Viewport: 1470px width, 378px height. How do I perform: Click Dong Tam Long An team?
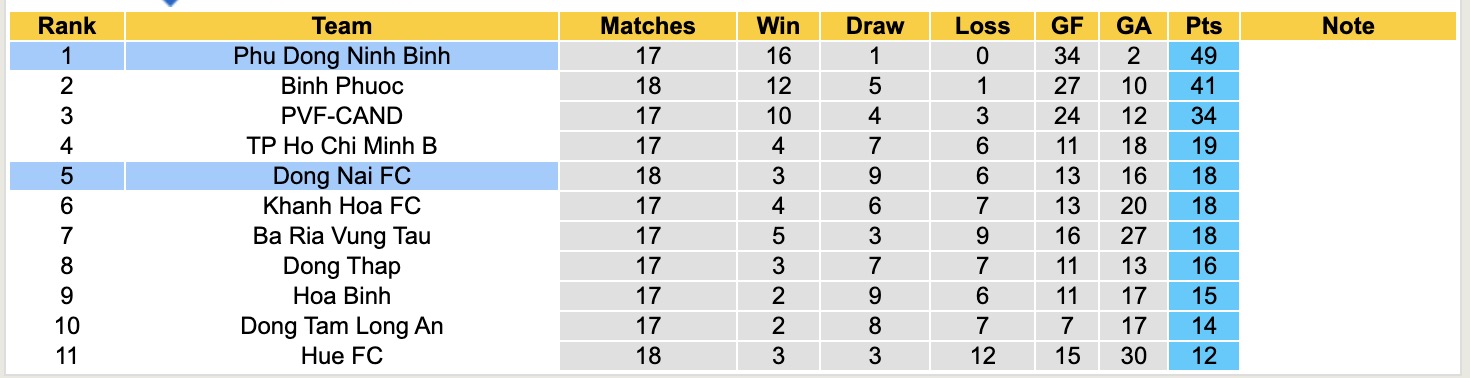(x=342, y=326)
